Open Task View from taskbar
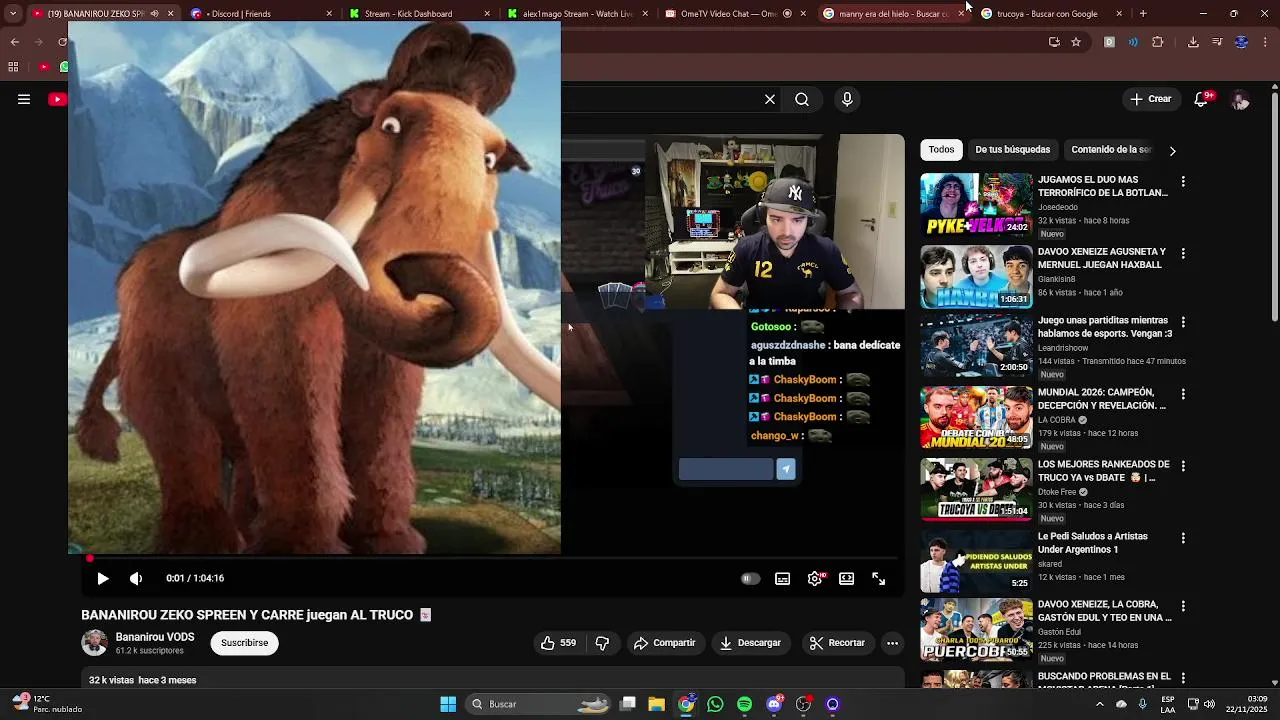Screen dimensions: 1280x720 click(x=628, y=704)
